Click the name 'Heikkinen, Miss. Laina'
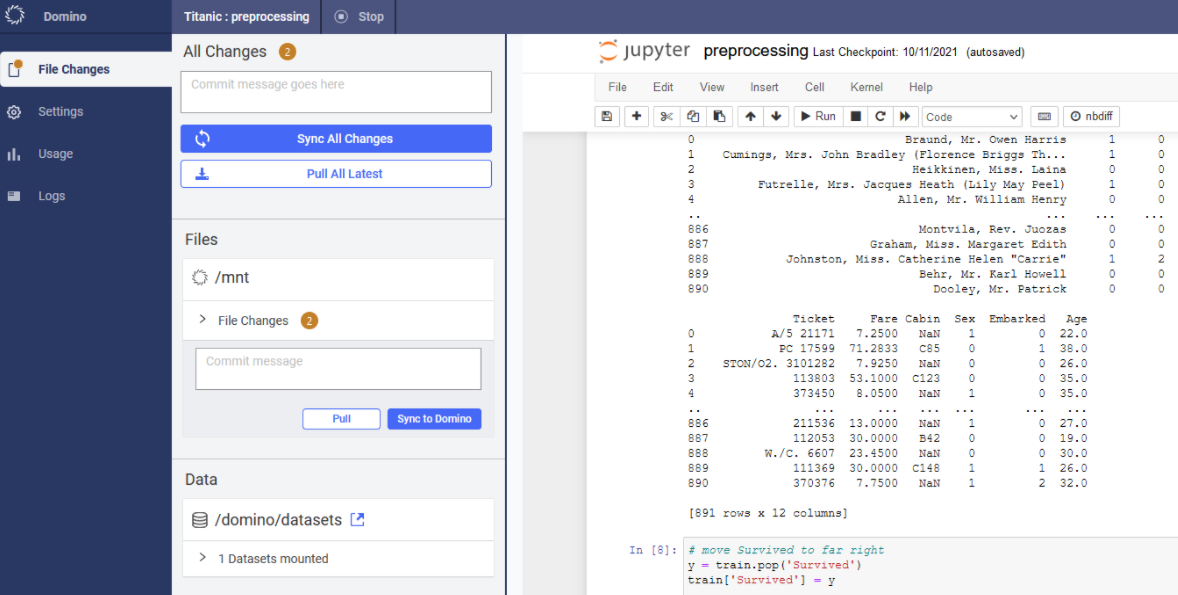This screenshot has height=595, width=1178. point(989,170)
